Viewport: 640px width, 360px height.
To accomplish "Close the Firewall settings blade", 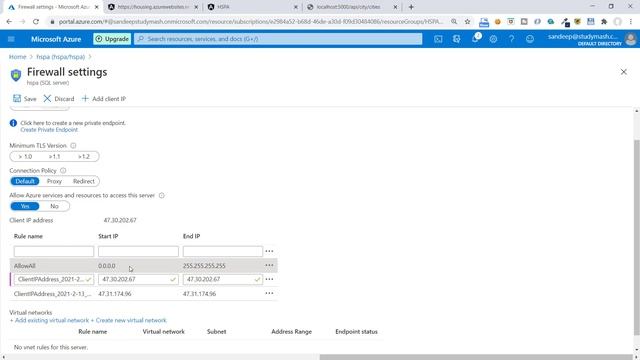I will (x=624, y=72).
